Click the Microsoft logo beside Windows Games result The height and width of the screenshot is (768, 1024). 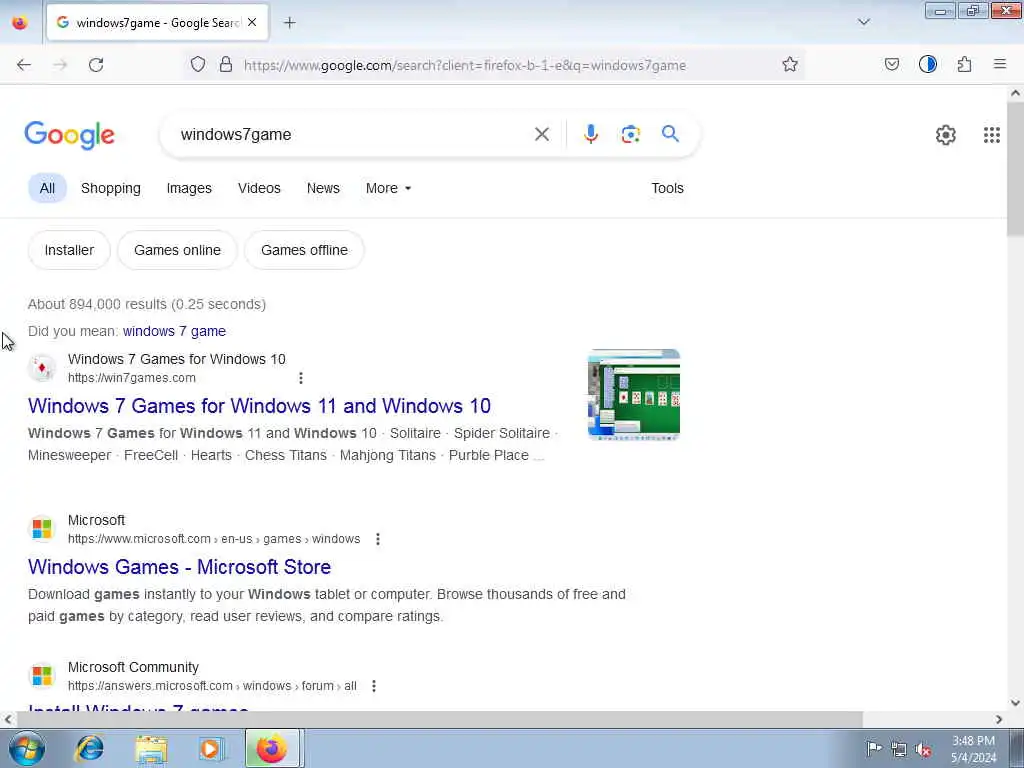[42, 529]
